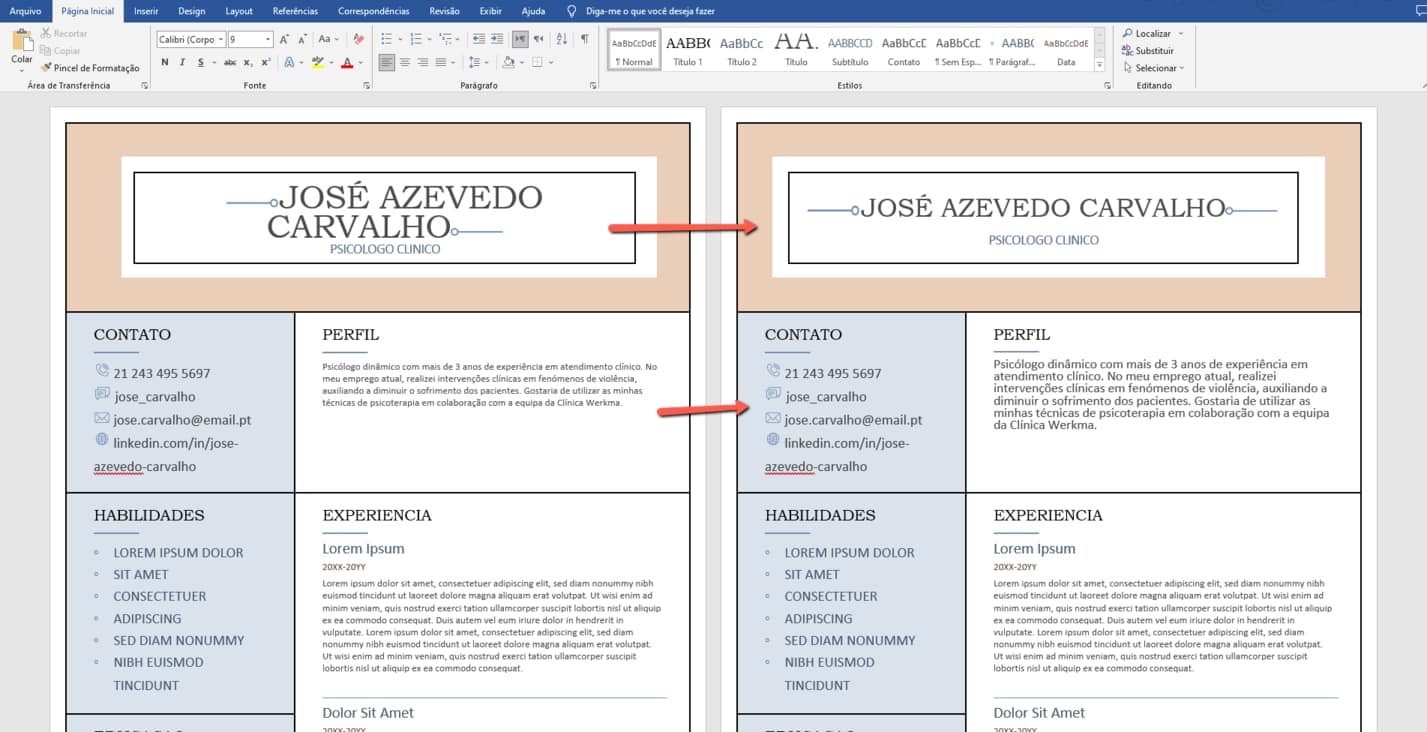Toggle left-to-right text direction button

coord(520,39)
